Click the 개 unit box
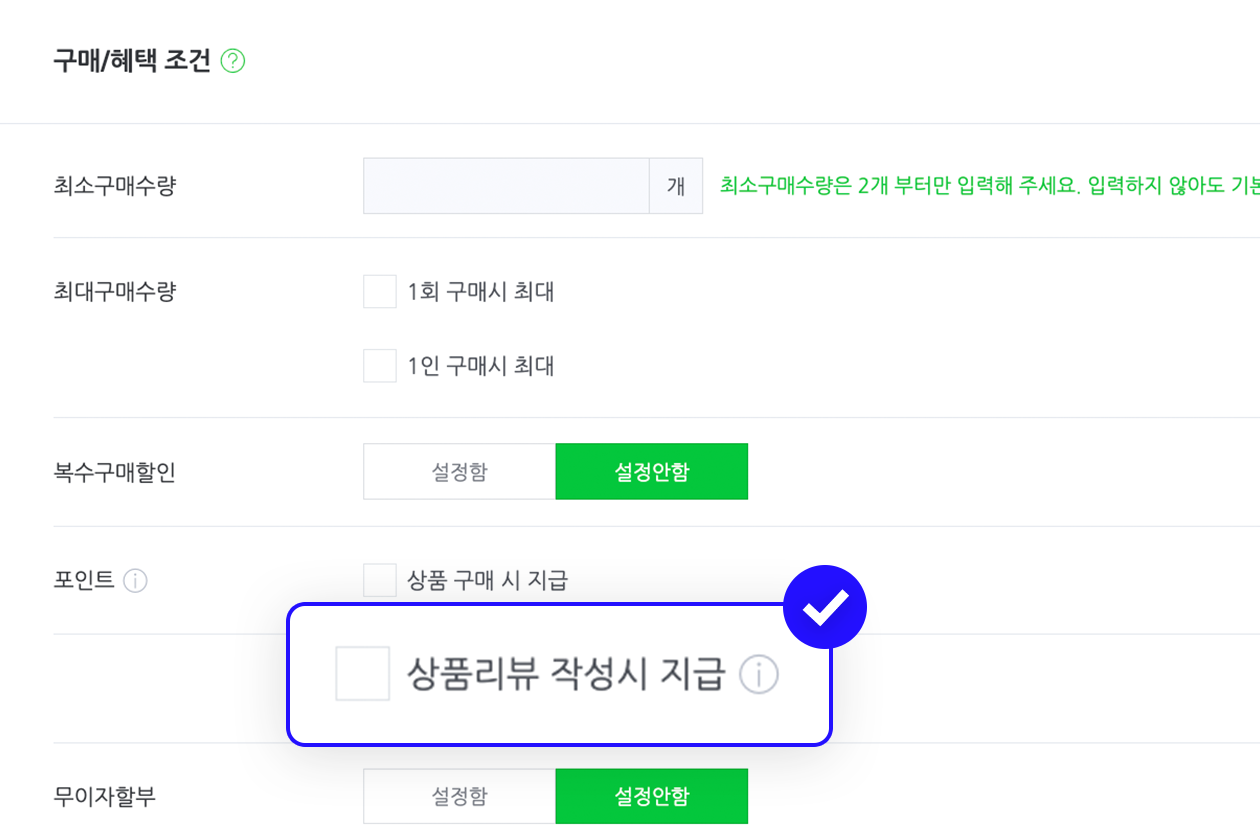 click(x=676, y=186)
